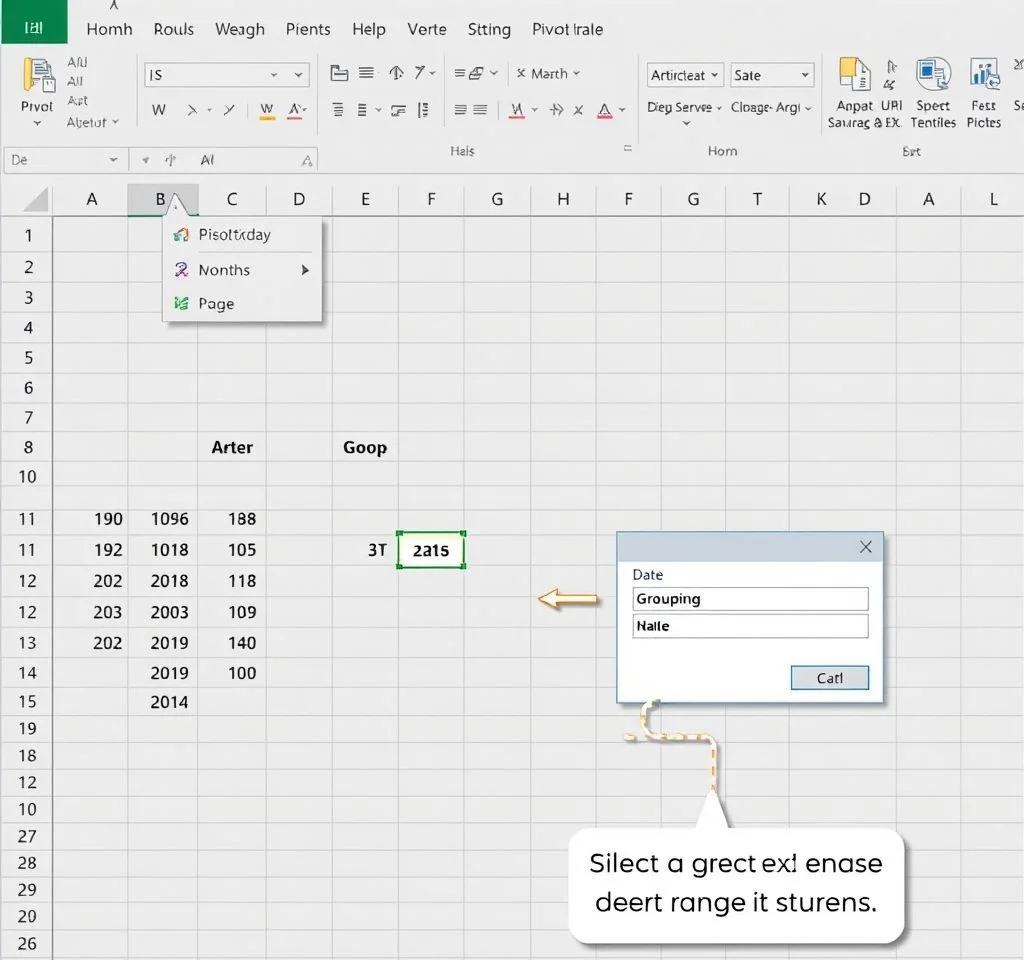The height and width of the screenshot is (960, 1024).
Task: Click the cell labeled Goop
Action: point(365,447)
